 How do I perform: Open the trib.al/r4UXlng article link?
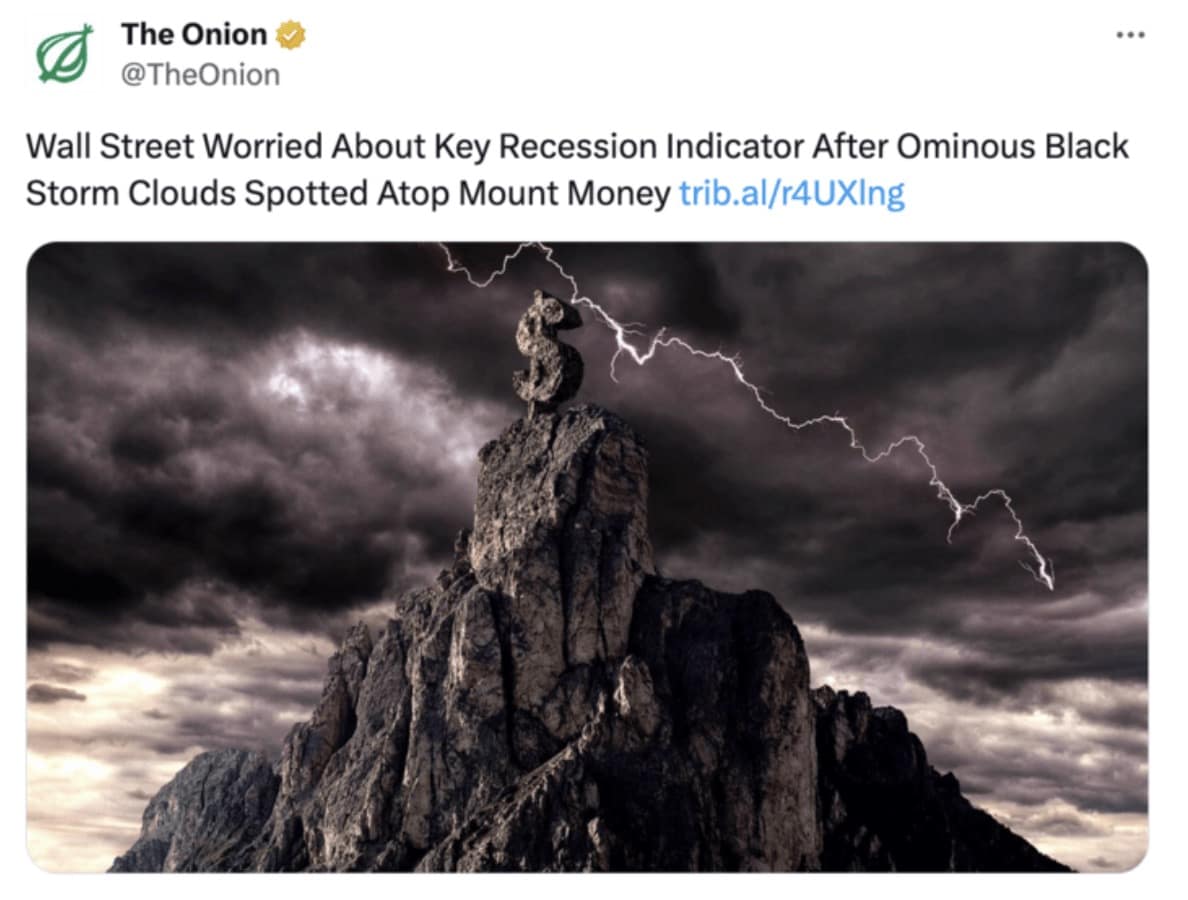(x=792, y=194)
